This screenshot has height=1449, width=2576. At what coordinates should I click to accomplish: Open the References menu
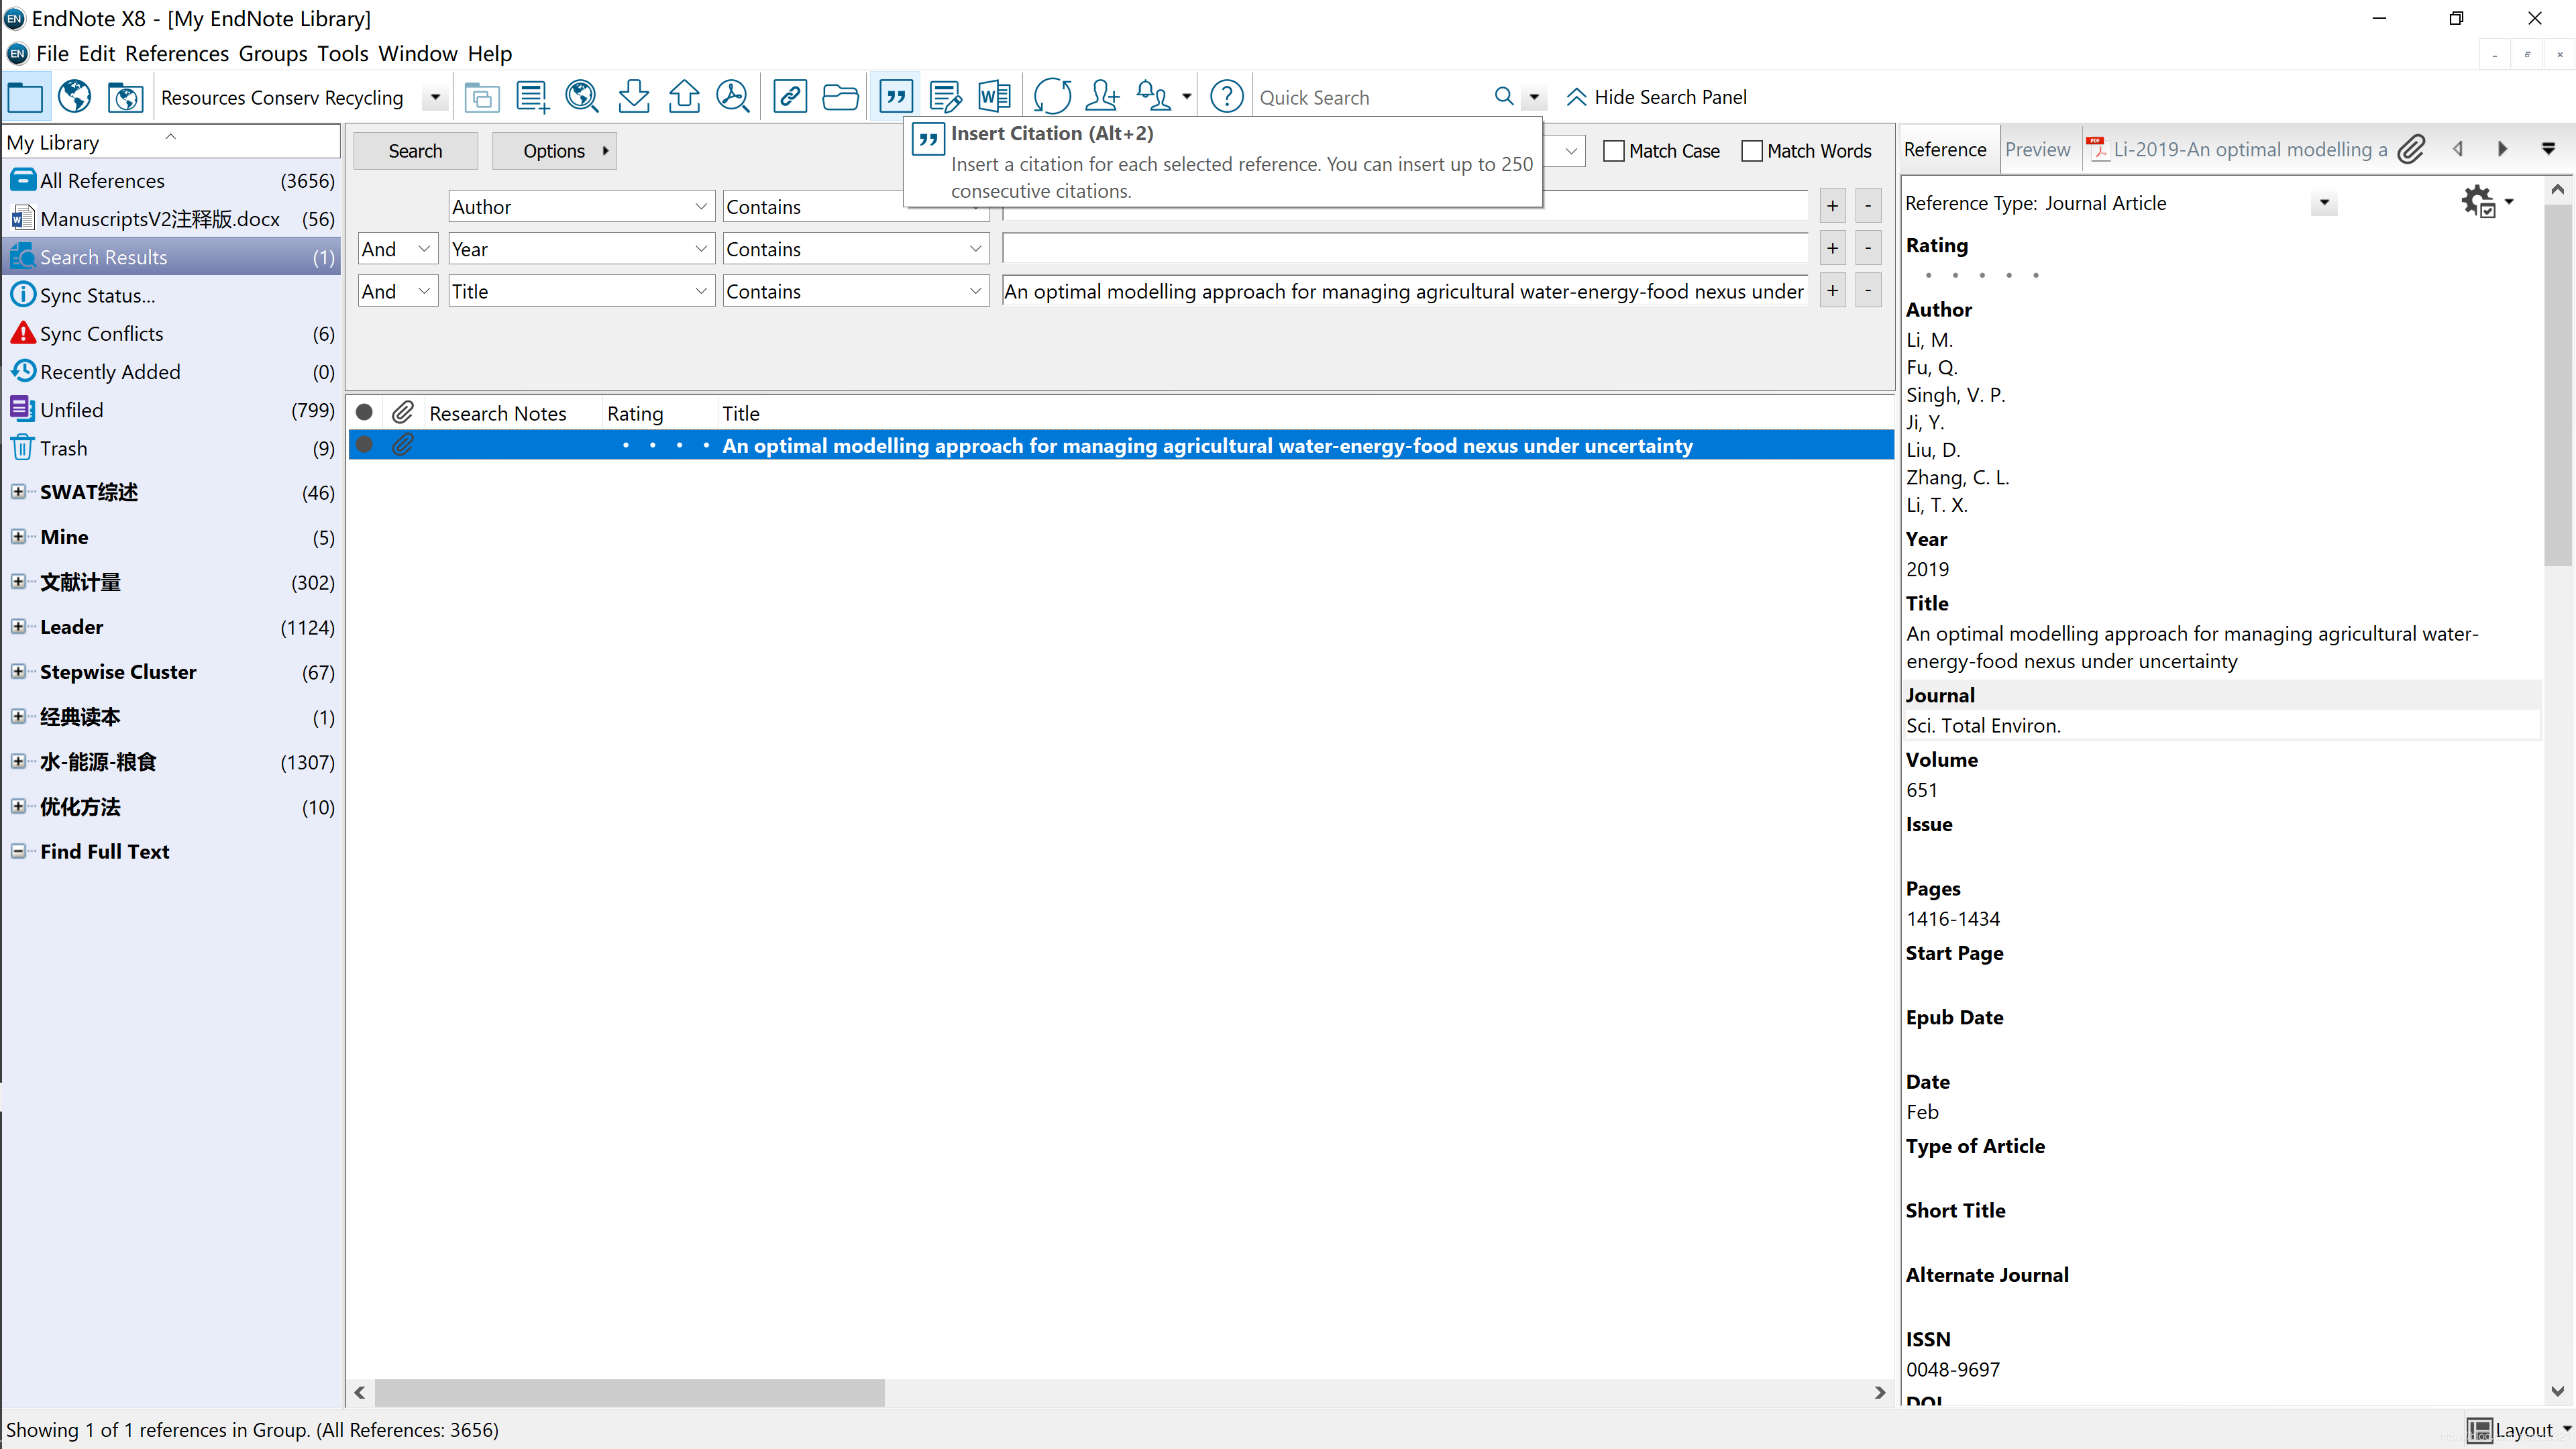coord(177,53)
